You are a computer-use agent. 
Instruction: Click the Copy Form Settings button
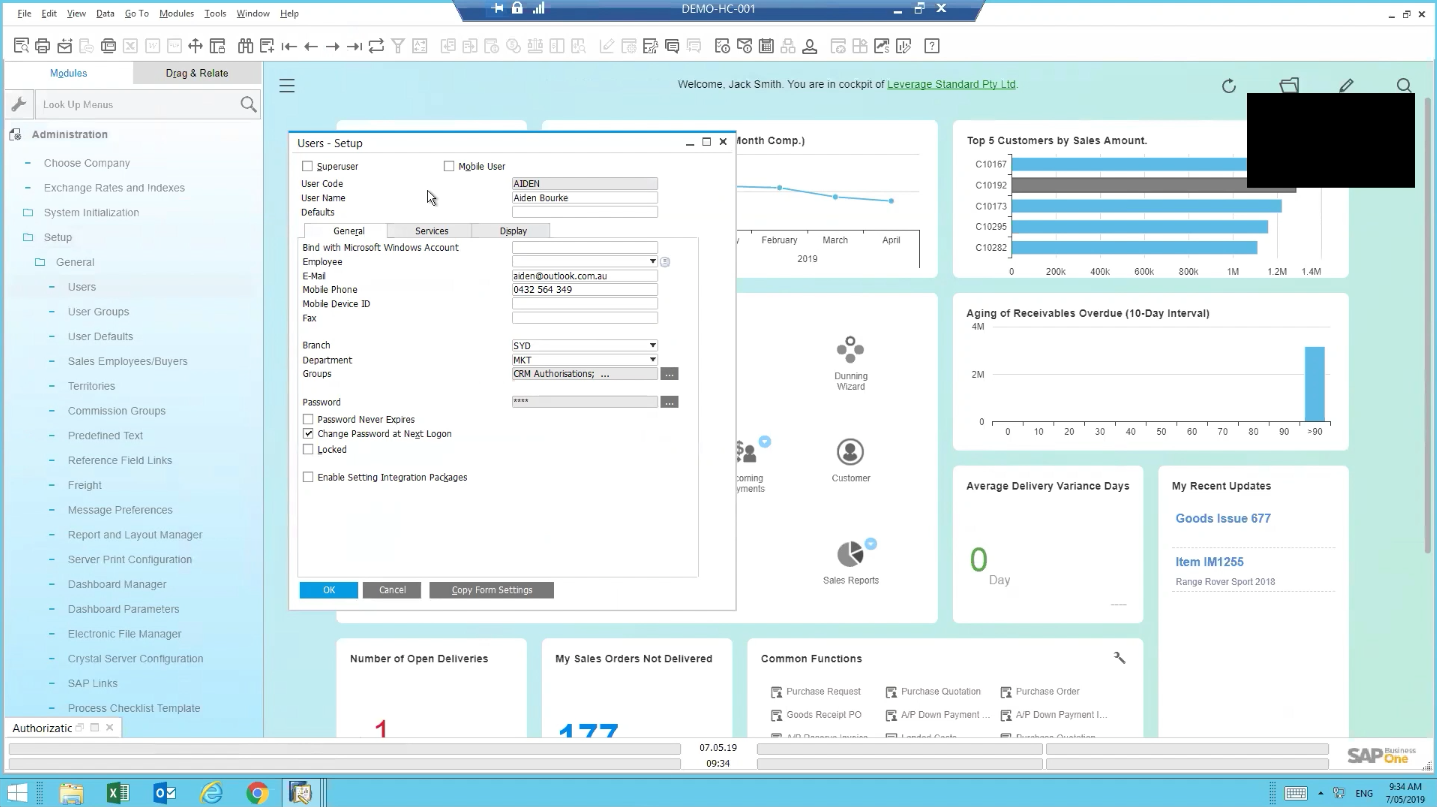click(x=491, y=590)
